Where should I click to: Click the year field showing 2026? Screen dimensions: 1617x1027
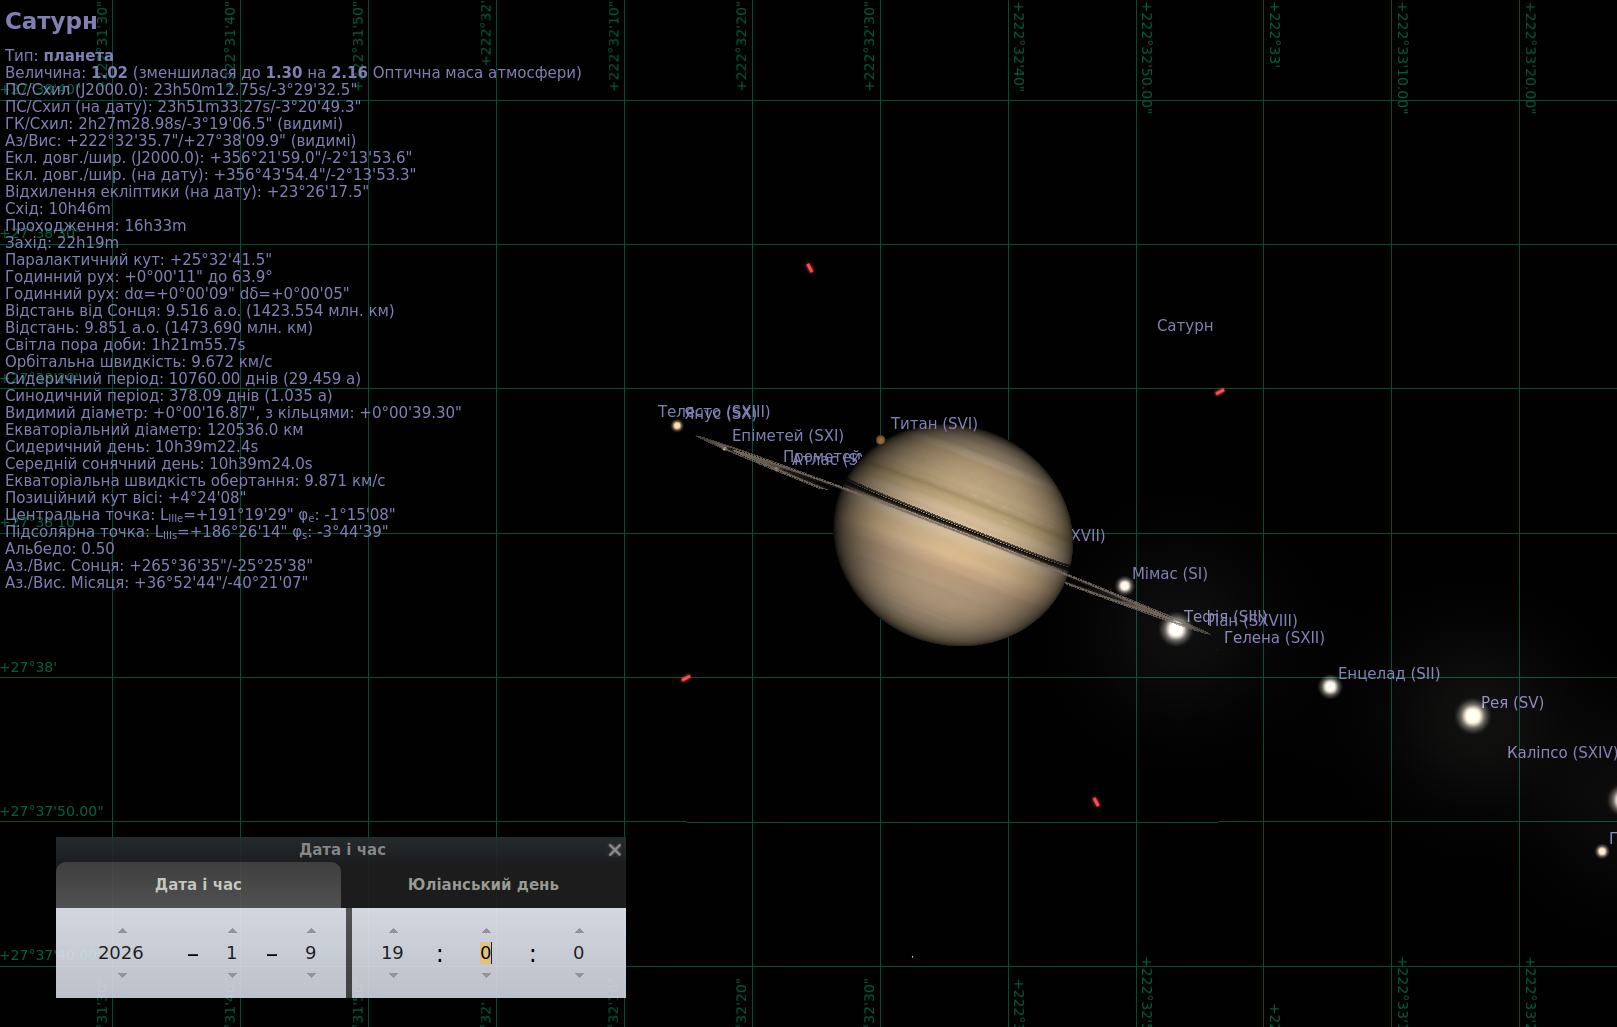click(x=121, y=953)
